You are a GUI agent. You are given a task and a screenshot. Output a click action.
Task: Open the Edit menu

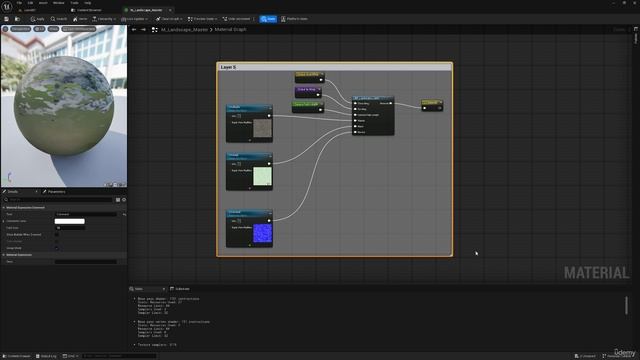(x=30, y=3)
